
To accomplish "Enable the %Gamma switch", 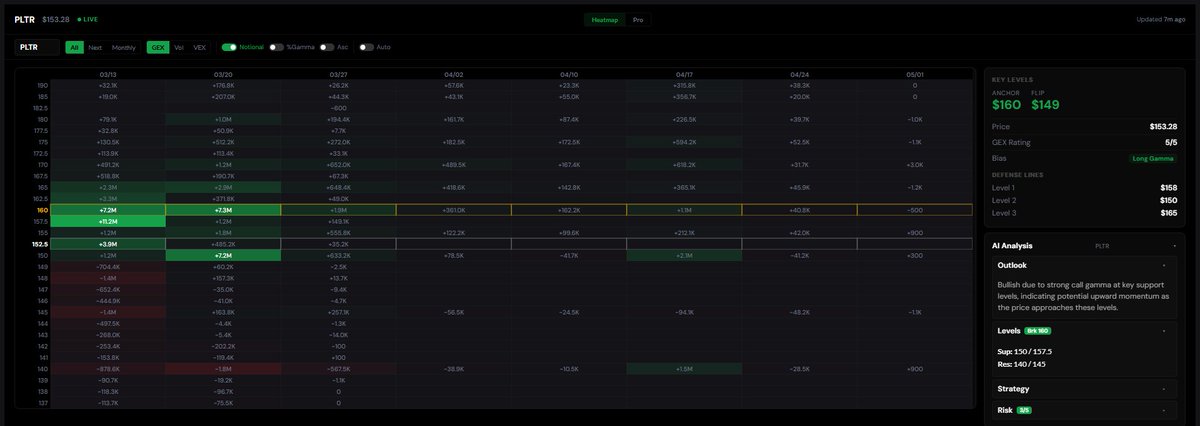I will tap(276, 46).
